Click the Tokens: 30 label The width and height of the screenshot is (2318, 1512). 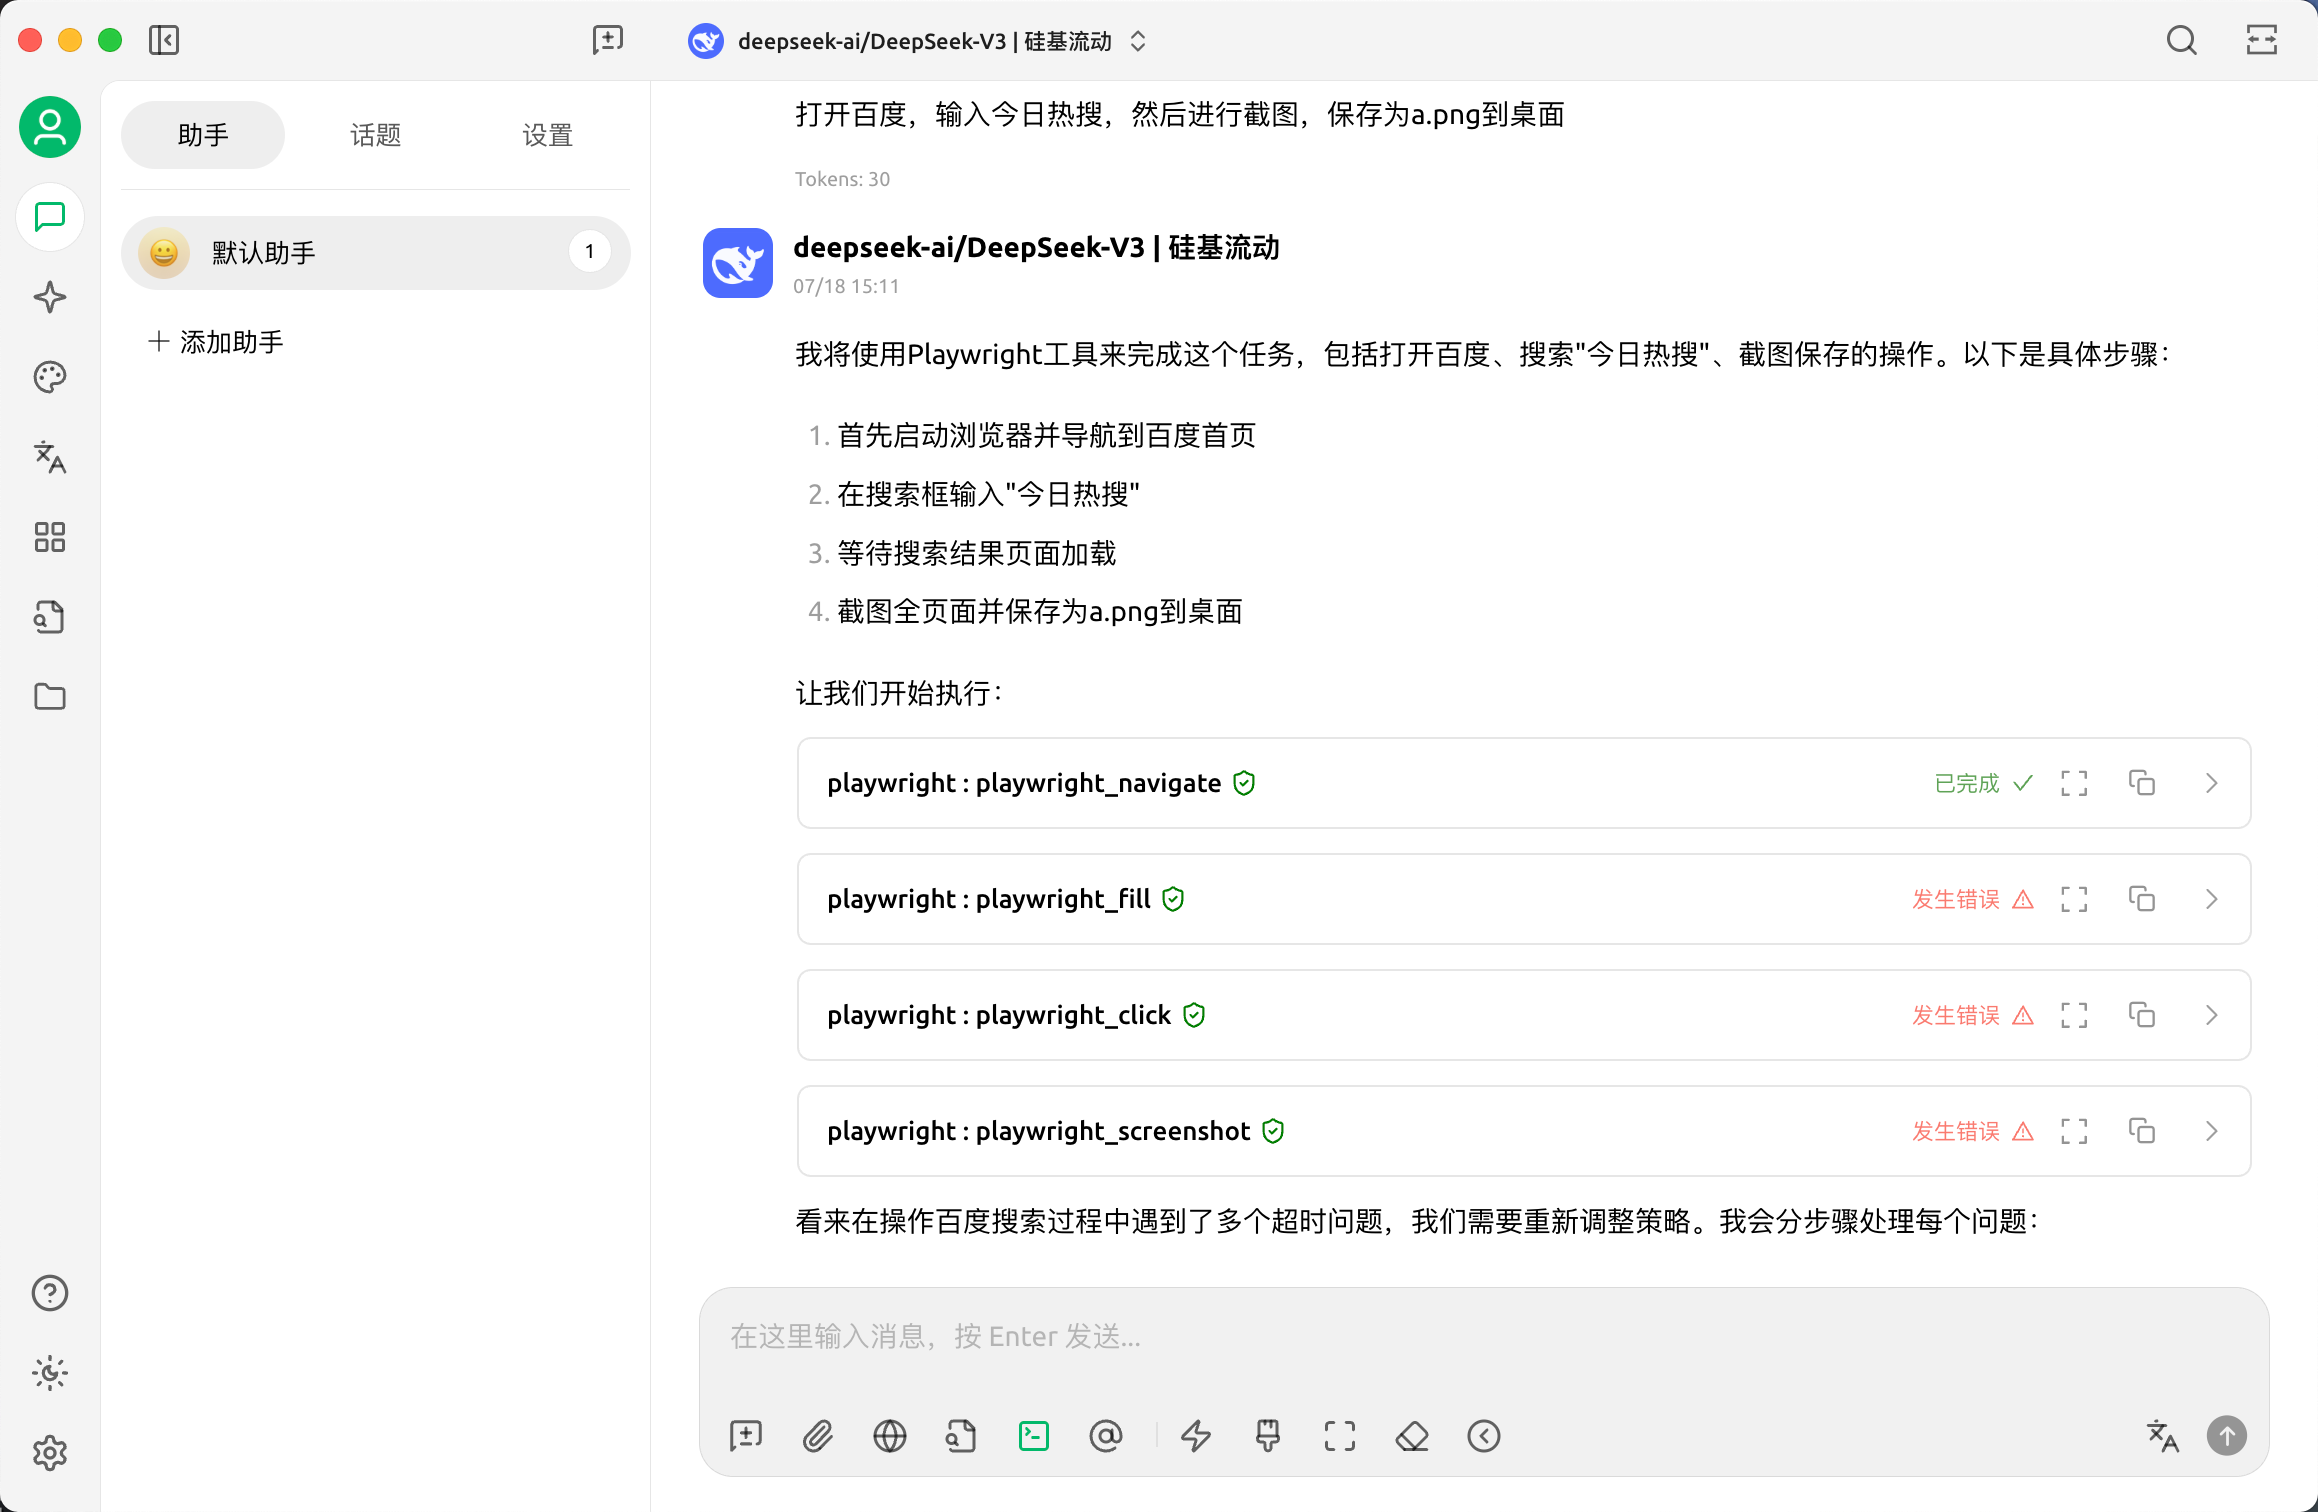tap(842, 179)
